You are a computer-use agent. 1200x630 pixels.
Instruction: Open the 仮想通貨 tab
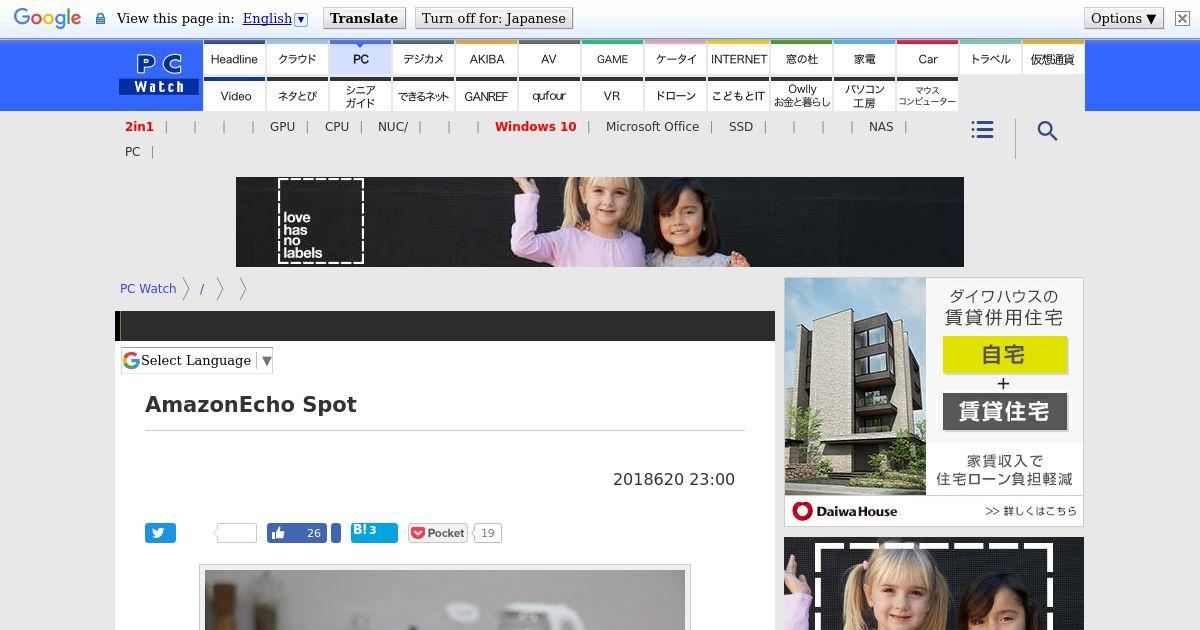coord(1053,58)
